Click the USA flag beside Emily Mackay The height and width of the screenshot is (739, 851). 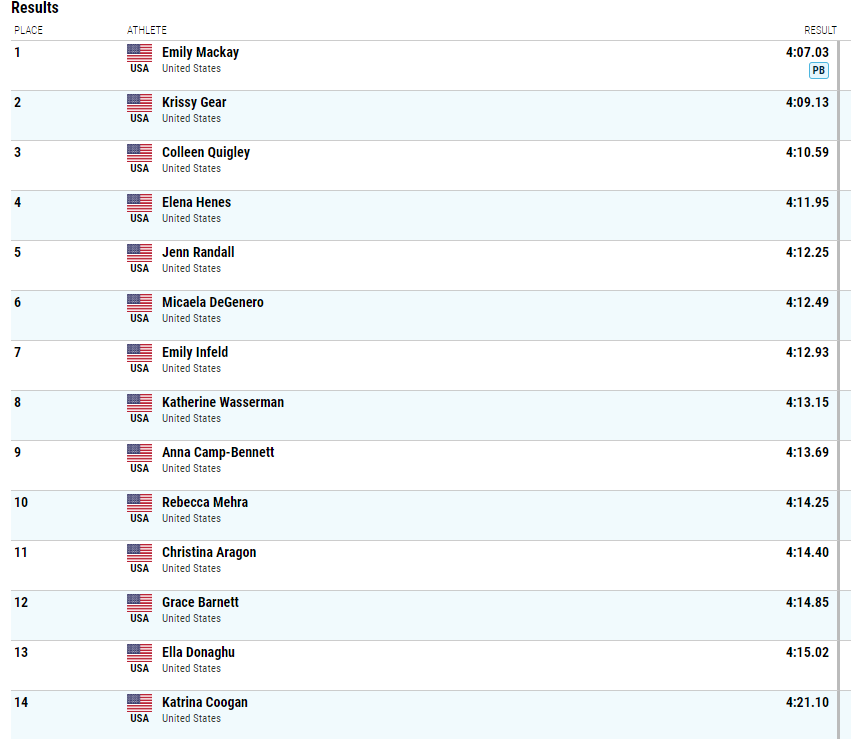click(139, 53)
